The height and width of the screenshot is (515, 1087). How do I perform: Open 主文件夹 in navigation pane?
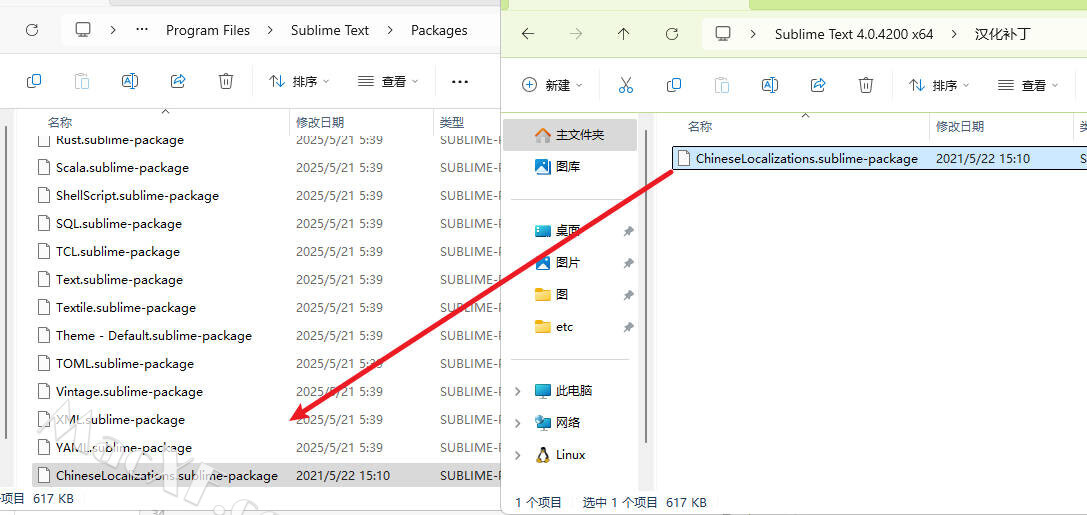tap(570, 134)
